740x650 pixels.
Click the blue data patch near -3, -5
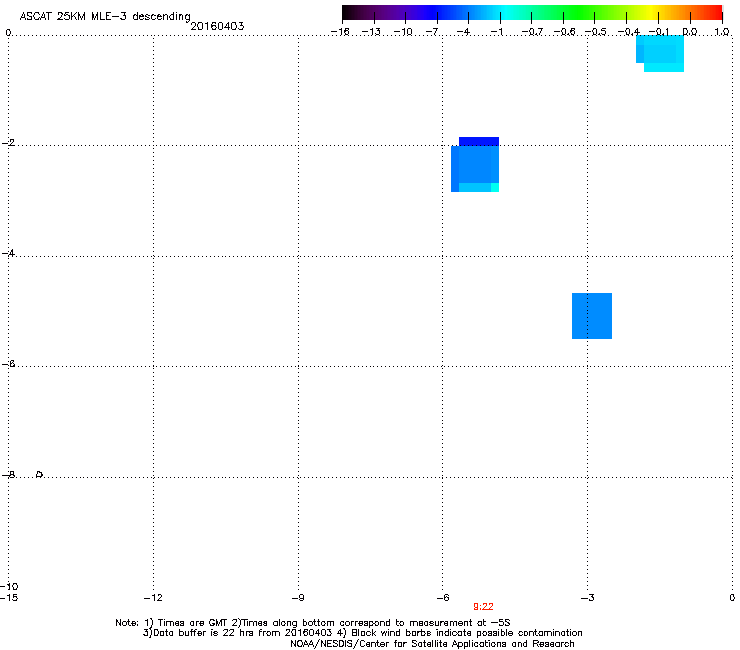coord(592,316)
